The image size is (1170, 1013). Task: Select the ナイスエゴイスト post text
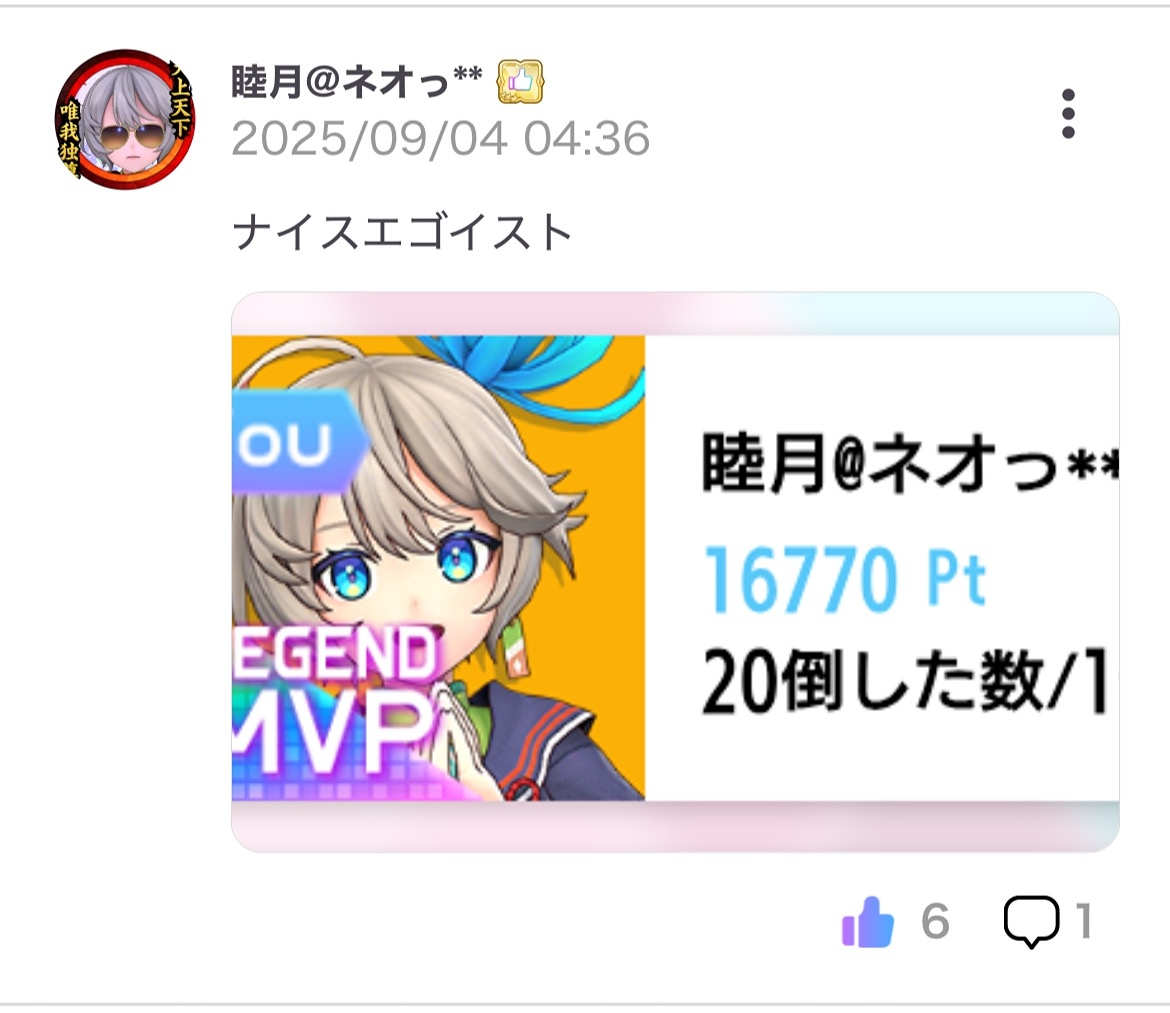coord(402,232)
